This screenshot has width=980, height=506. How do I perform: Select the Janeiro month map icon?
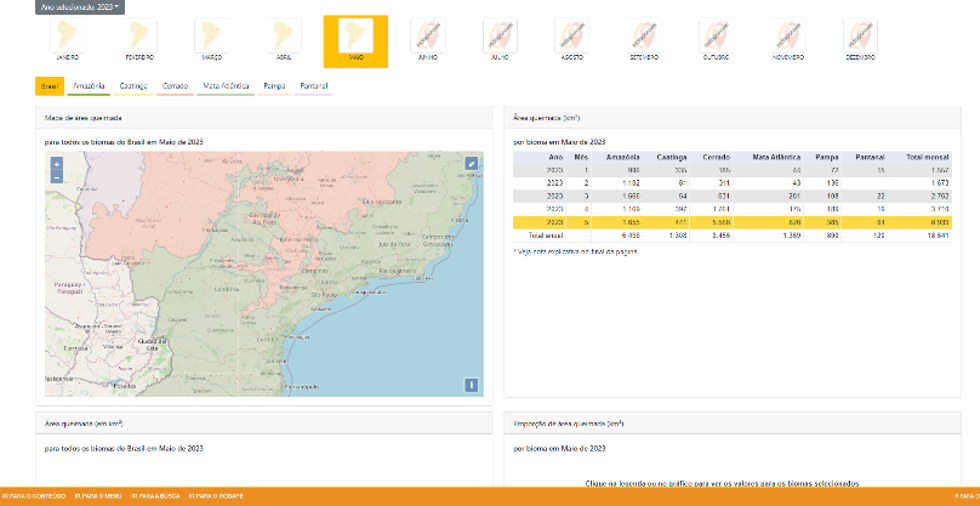point(67,36)
